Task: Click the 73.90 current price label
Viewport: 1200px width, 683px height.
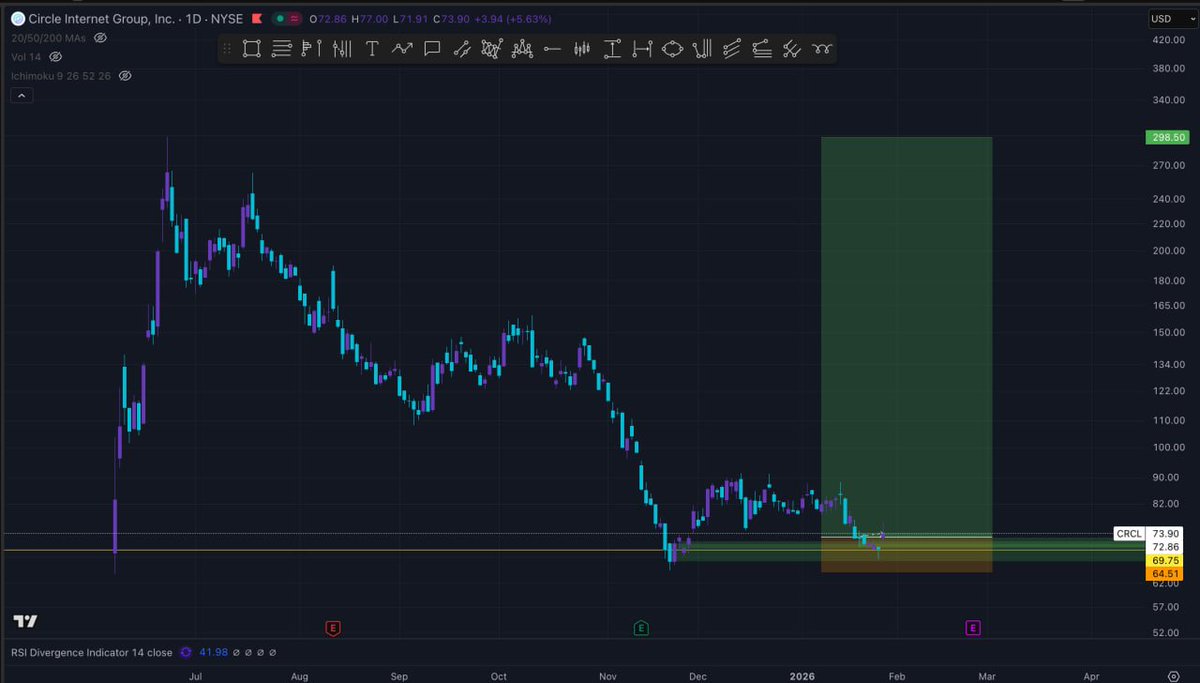Action: click(x=1165, y=534)
